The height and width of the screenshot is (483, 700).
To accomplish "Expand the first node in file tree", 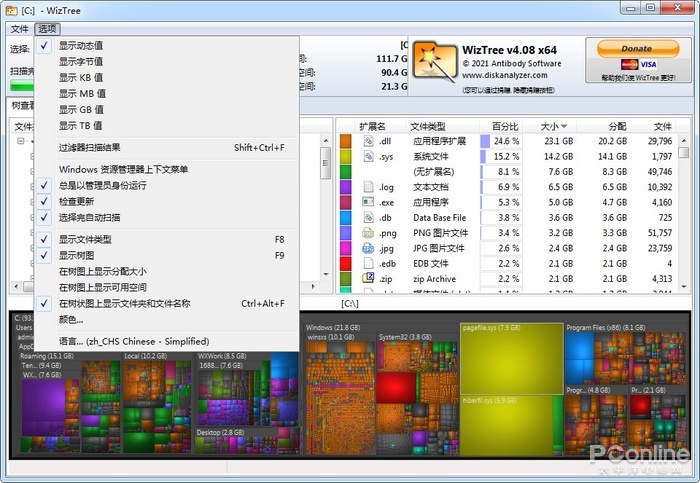I will (x=19, y=142).
